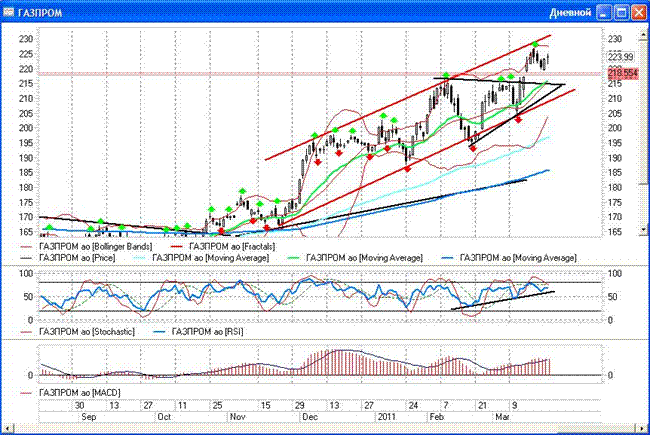Select the 'Дневной' timeframe label in title bar
The image size is (650, 435).
[x=570, y=12]
